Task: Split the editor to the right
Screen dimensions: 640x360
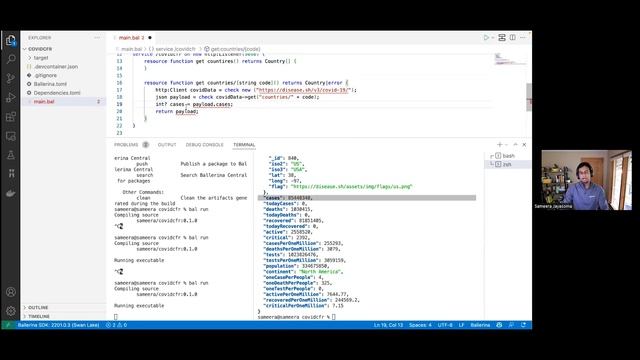Action: pyautogui.click(x=512, y=38)
